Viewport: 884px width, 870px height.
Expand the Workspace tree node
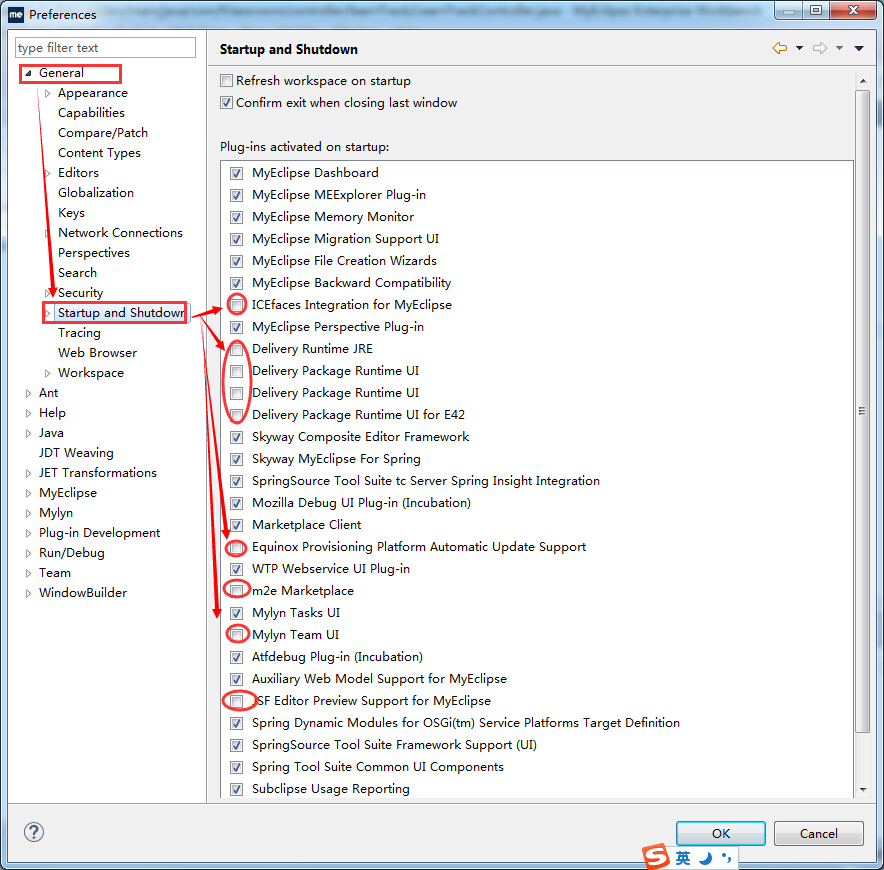47,373
